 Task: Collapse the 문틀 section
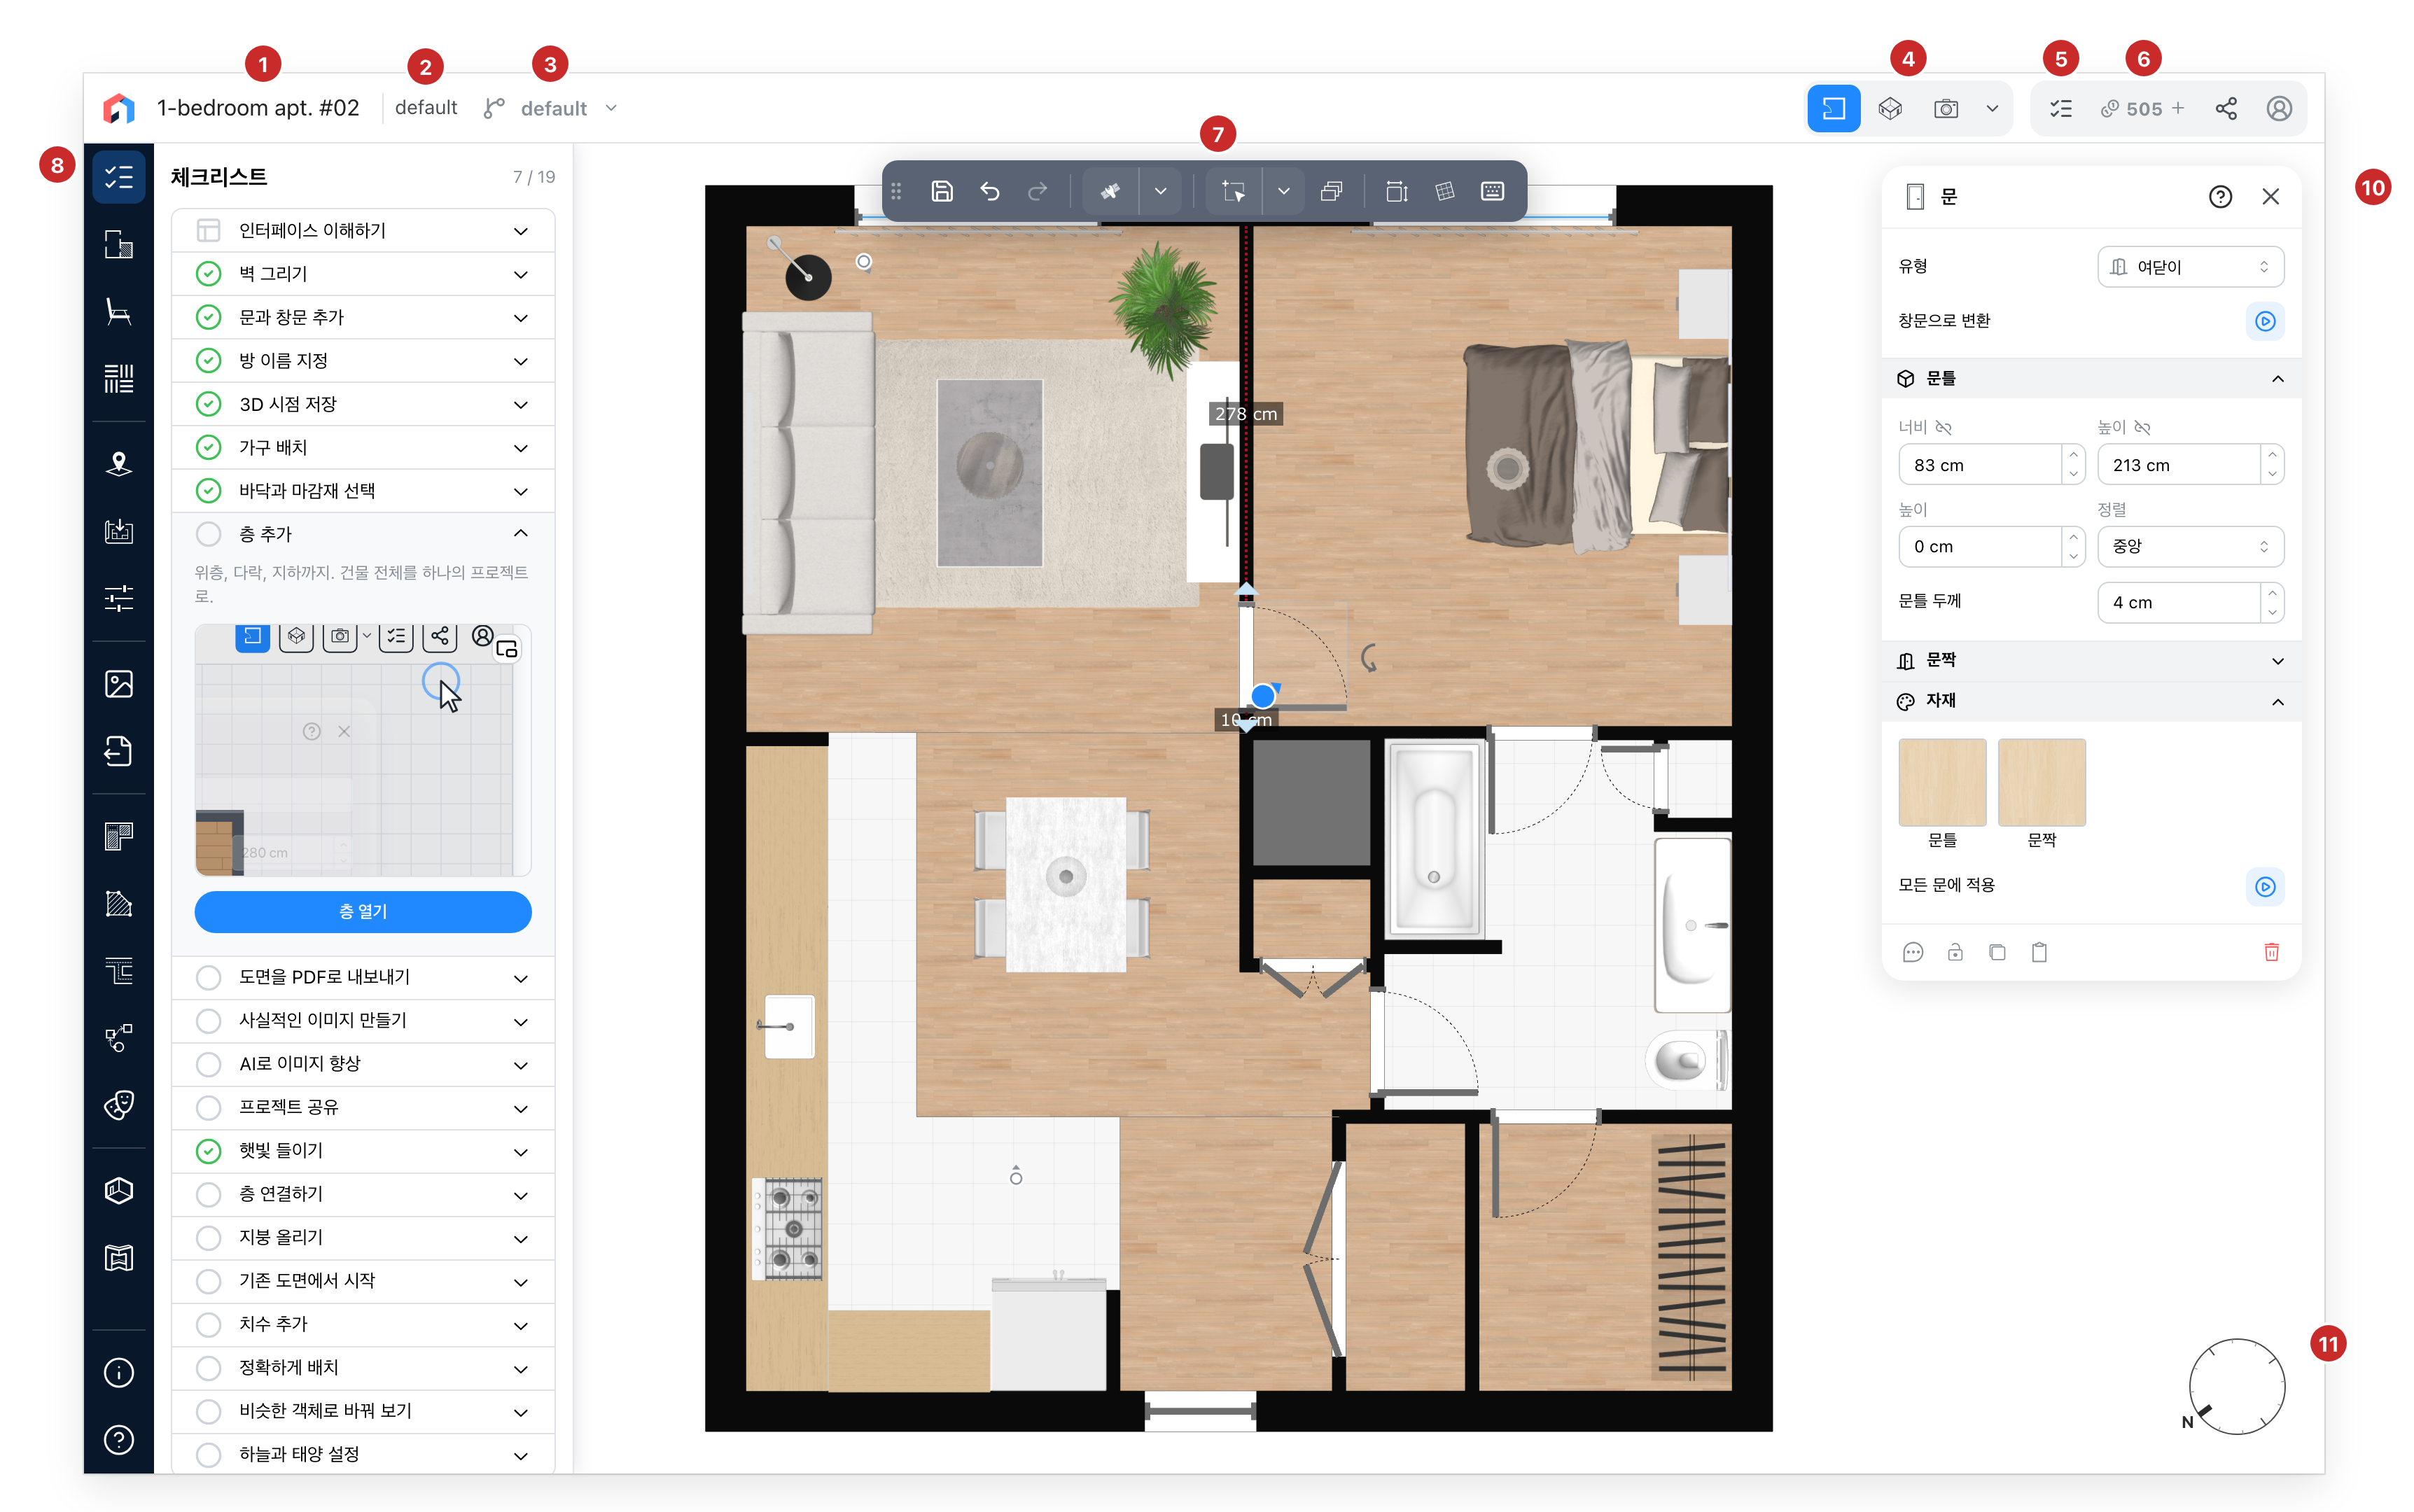coord(2090,379)
